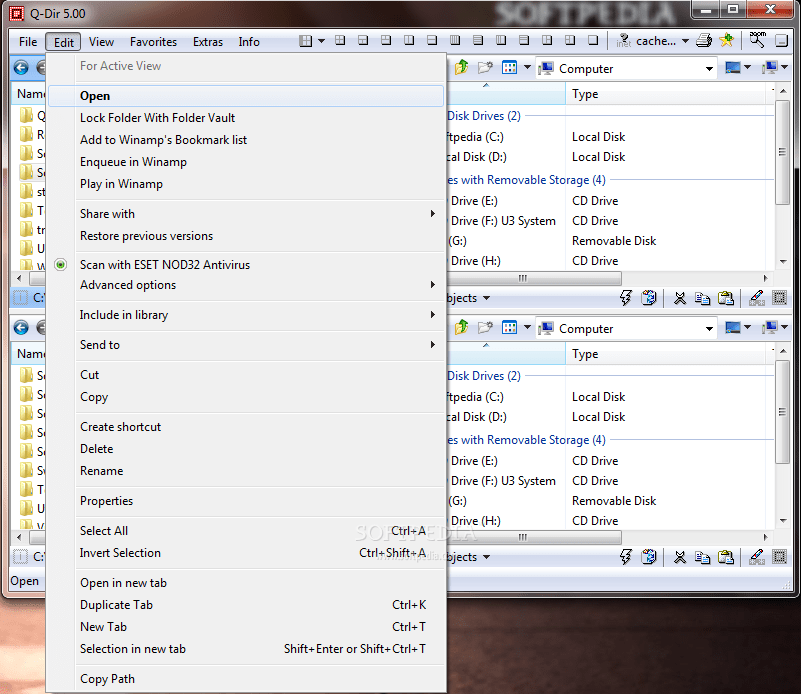Paste using the clipboard paste icon
The image size is (801, 694).
pos(727,297)
